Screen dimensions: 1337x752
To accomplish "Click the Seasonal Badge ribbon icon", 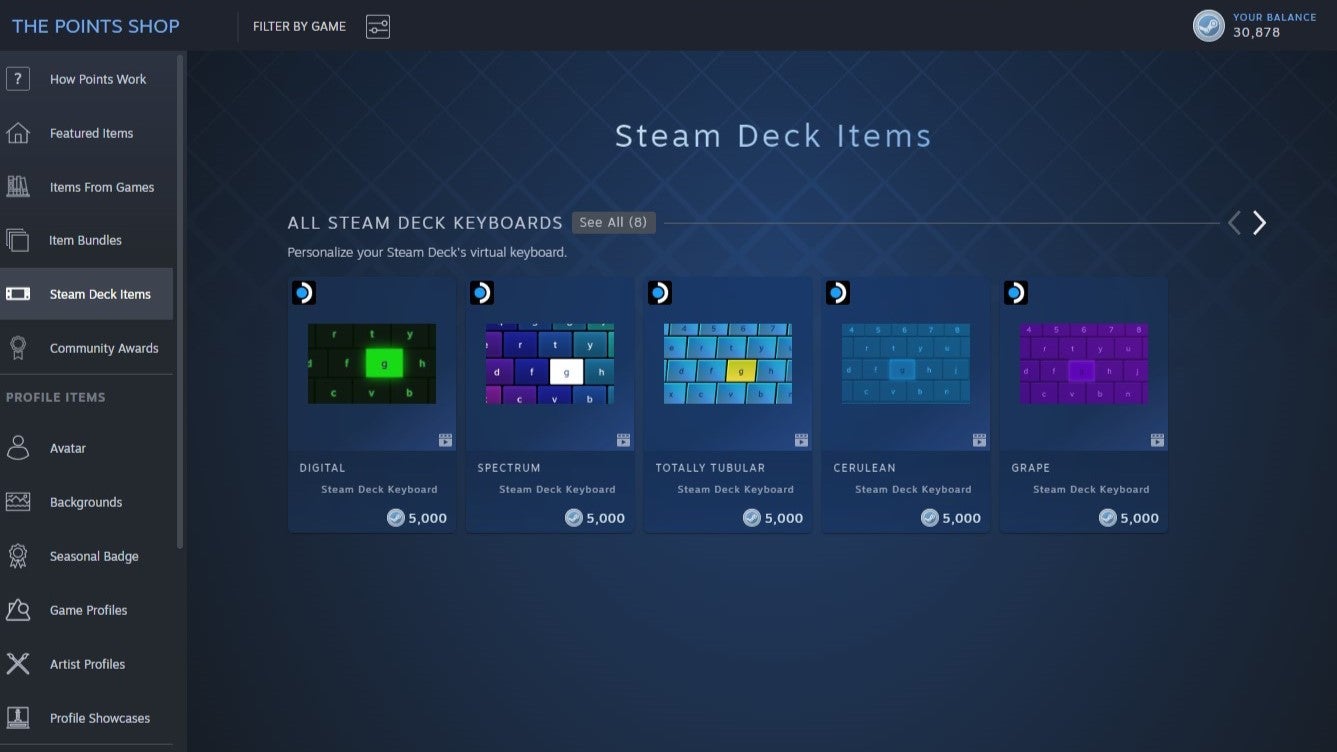I will (x=17, y=556).
